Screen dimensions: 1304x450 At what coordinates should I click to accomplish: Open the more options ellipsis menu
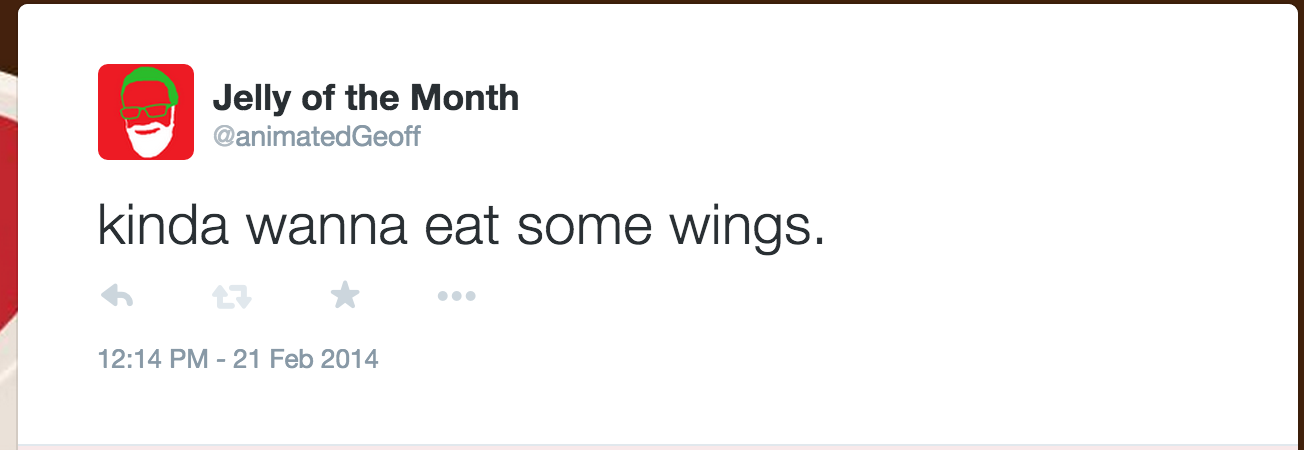click(457, 296)
